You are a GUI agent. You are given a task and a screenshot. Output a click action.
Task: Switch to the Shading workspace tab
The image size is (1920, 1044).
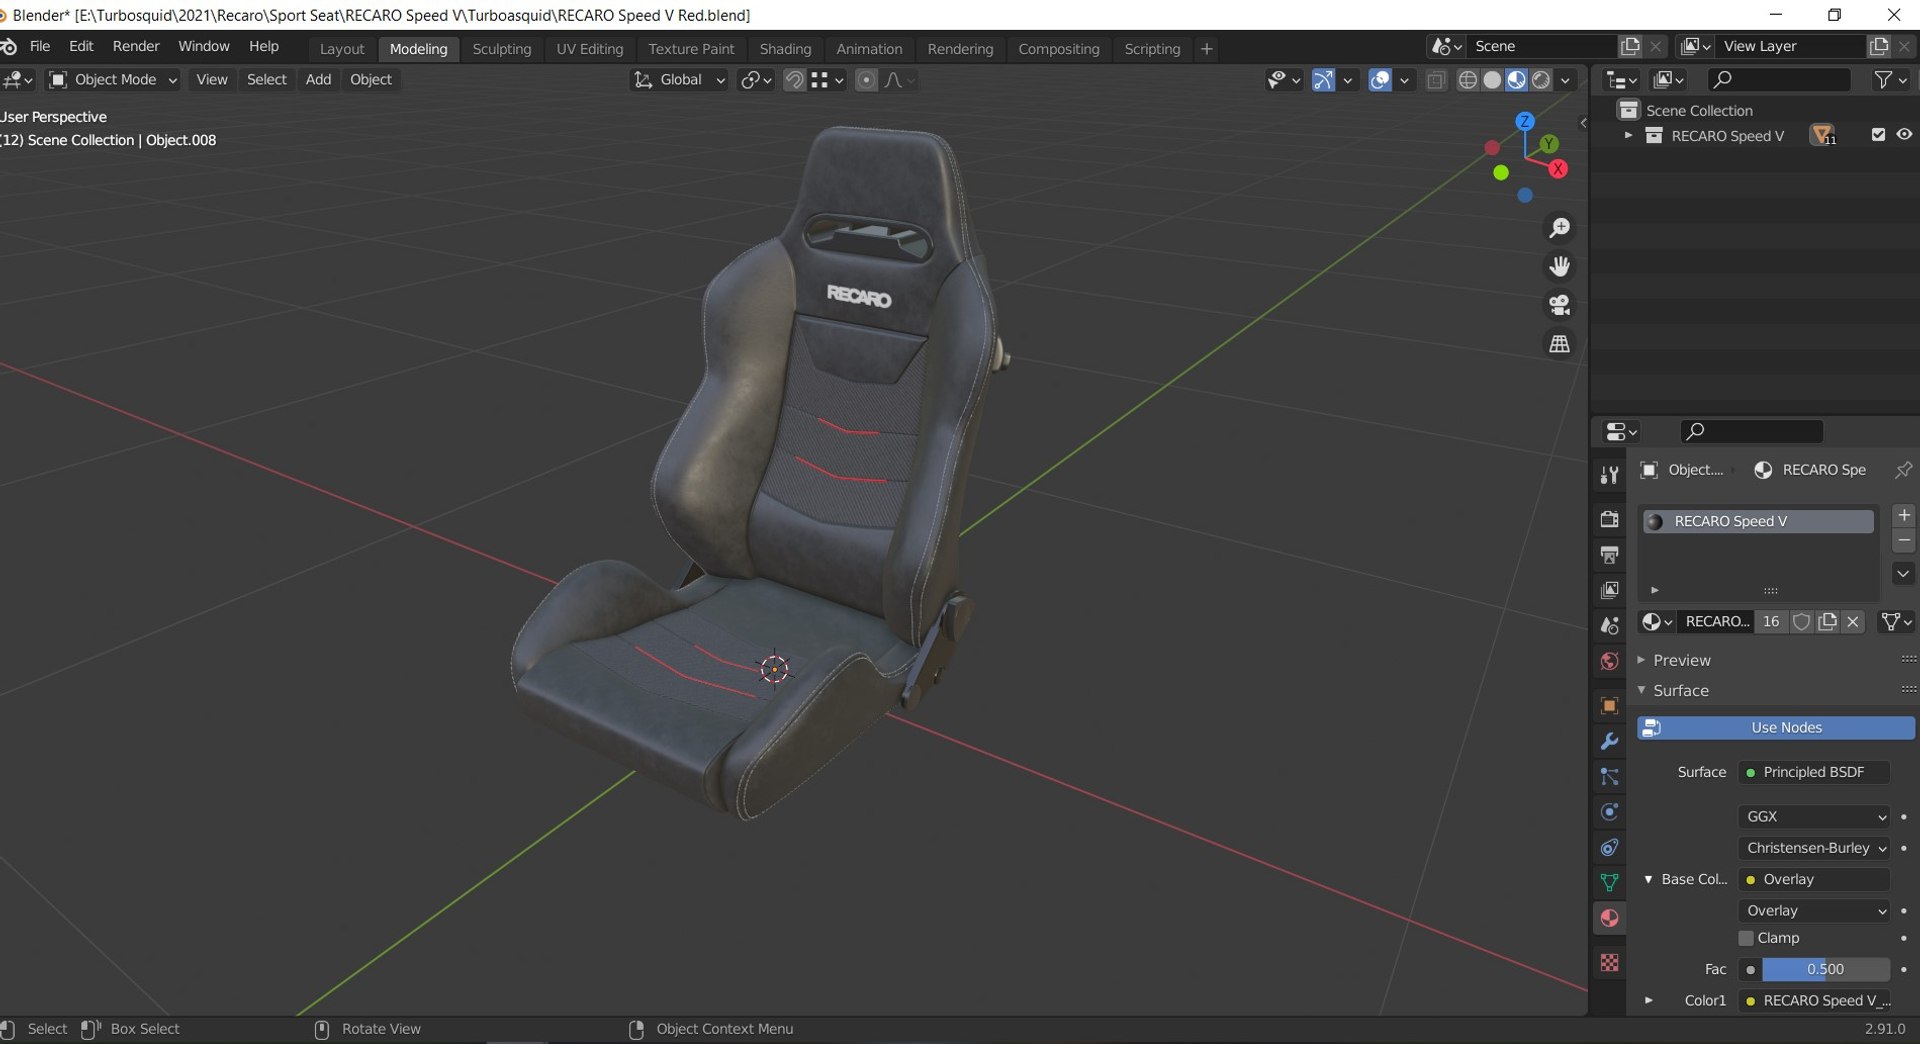coord(785,49)
